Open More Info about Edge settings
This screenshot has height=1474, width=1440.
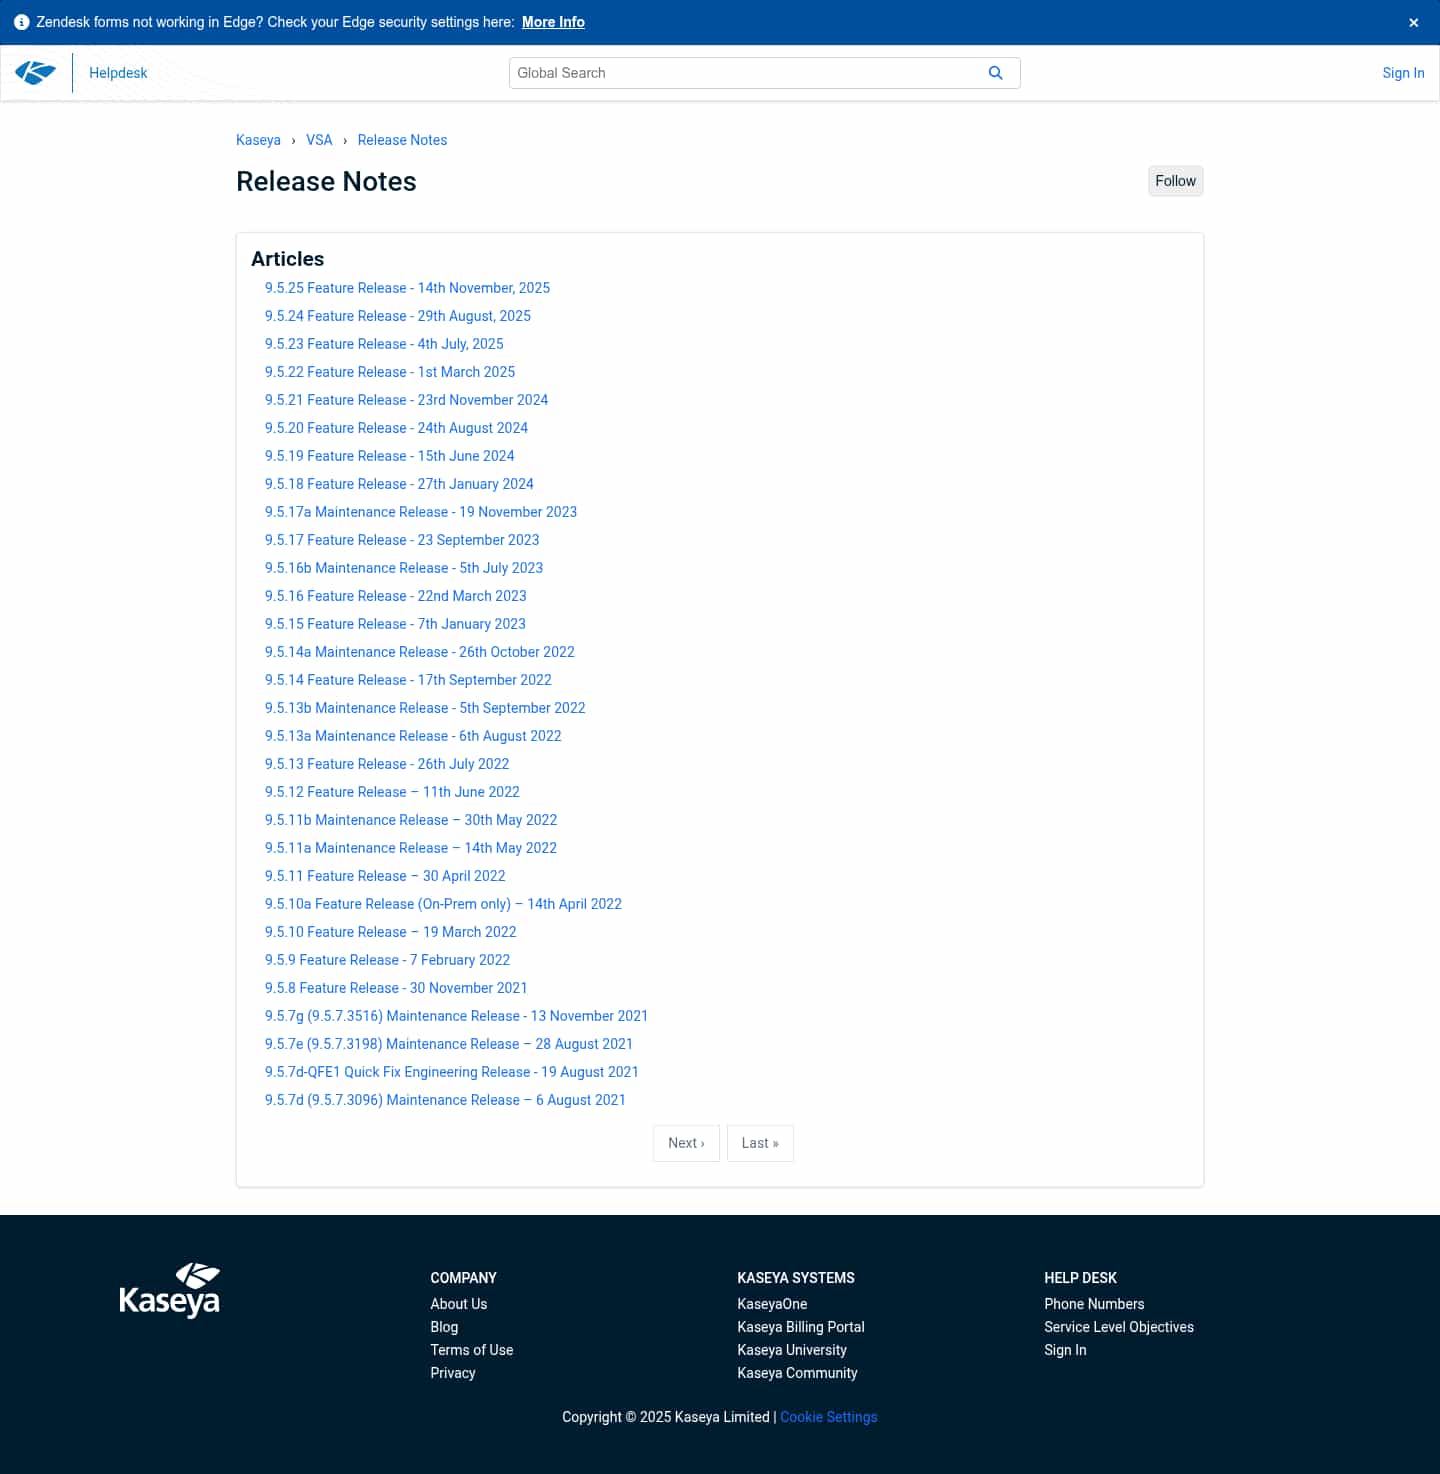click(553, 22)
